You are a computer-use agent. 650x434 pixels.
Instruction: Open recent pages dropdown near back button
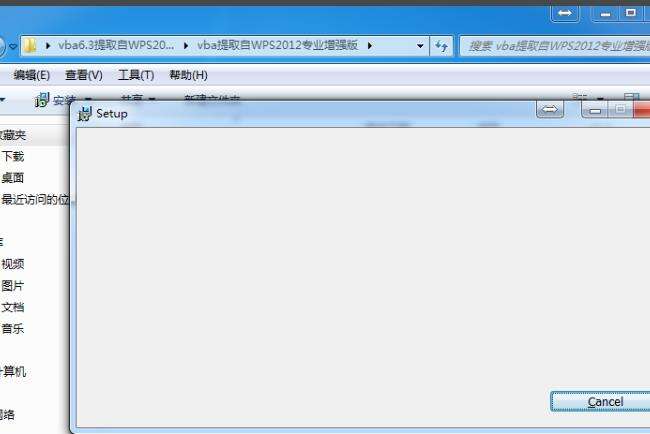tap(13, 46)
